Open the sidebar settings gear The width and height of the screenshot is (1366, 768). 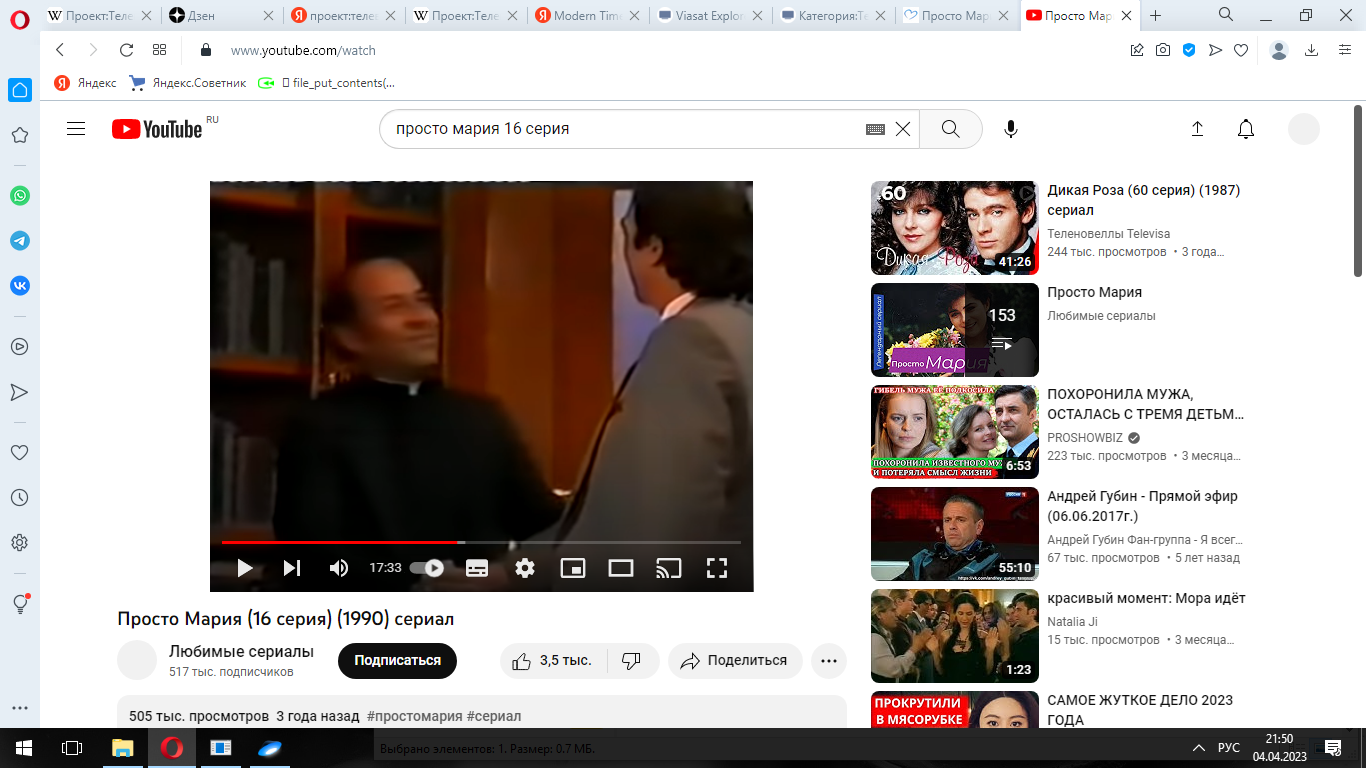pyautogui.click(x=19, y=543)
